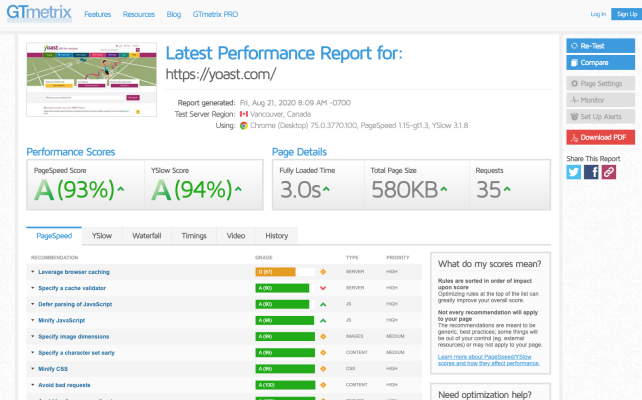Viewport: 642px width, 400px height.
Task: Click Set Up Alerts
Action: [600, 115]
